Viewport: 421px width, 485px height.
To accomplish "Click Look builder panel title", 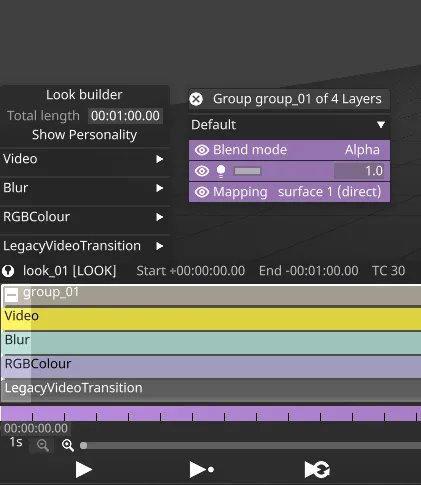I will point(84,95).
